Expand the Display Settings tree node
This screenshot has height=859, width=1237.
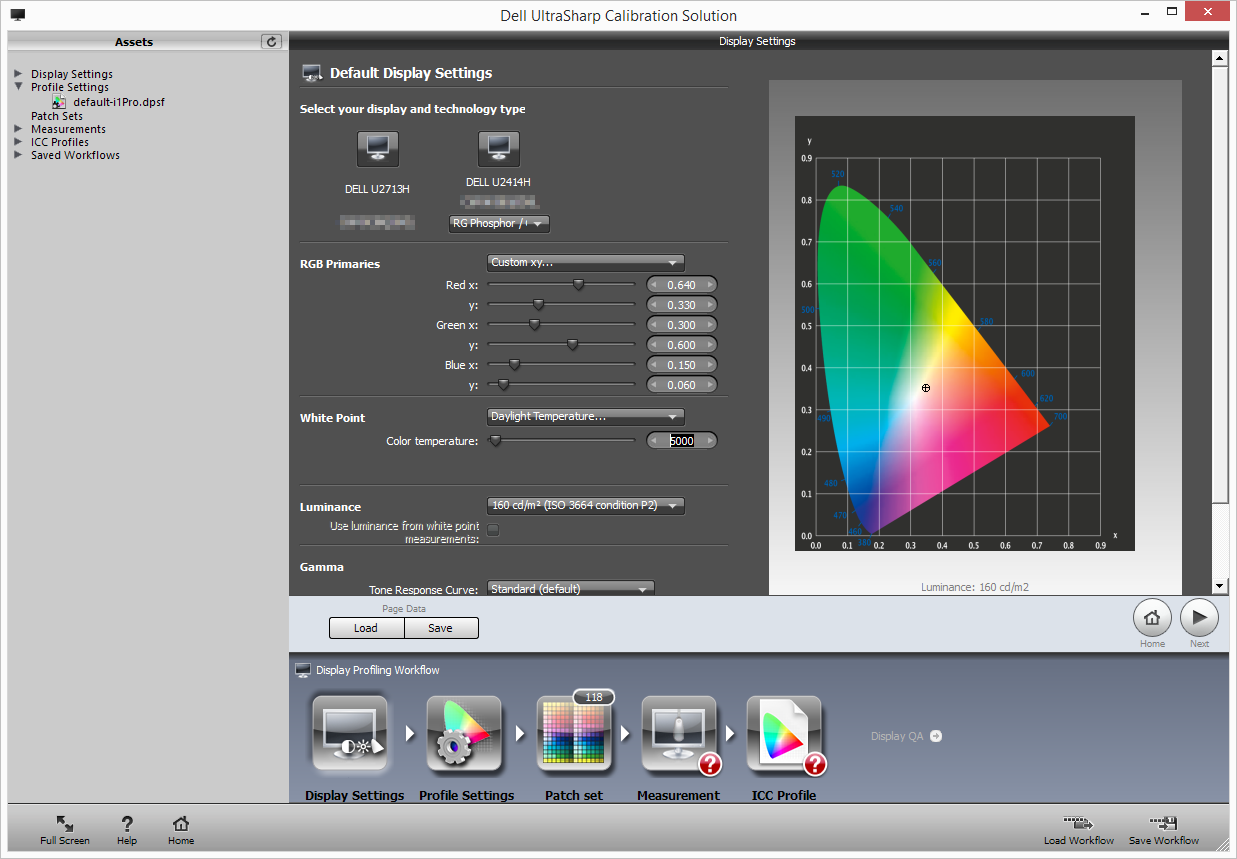[x=19, y=74]
